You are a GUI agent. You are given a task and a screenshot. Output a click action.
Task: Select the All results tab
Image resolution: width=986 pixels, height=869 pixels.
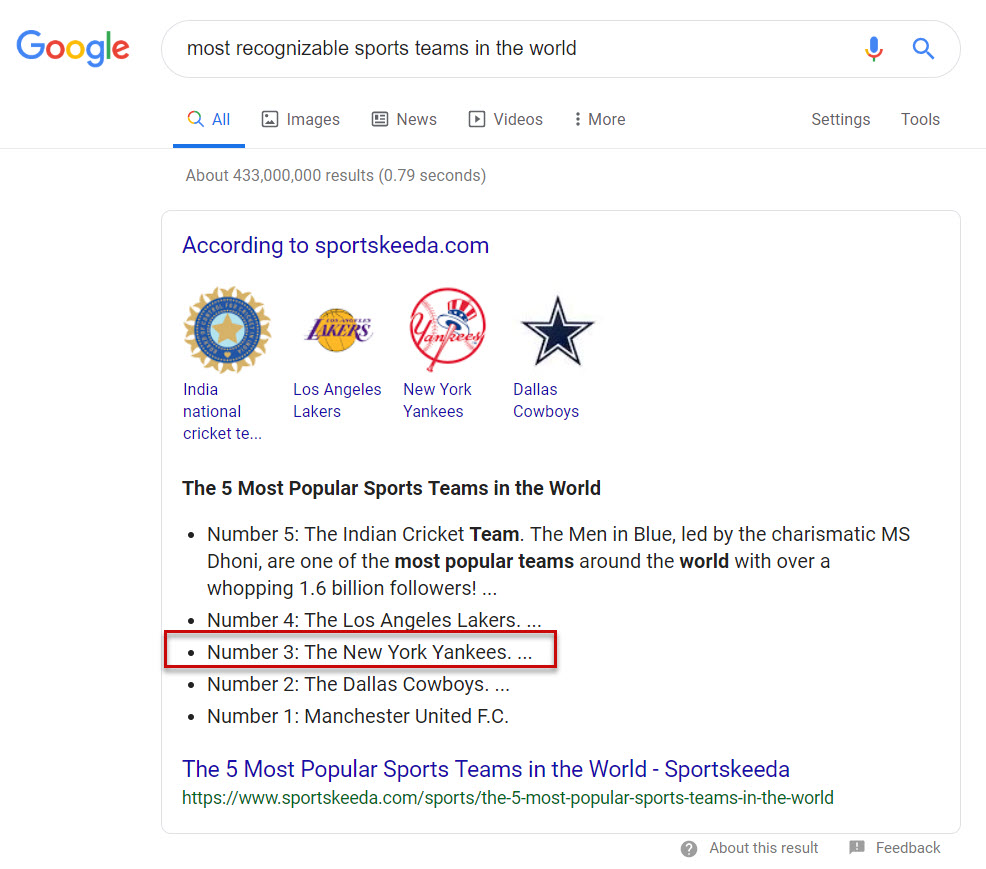pos(209,119)
